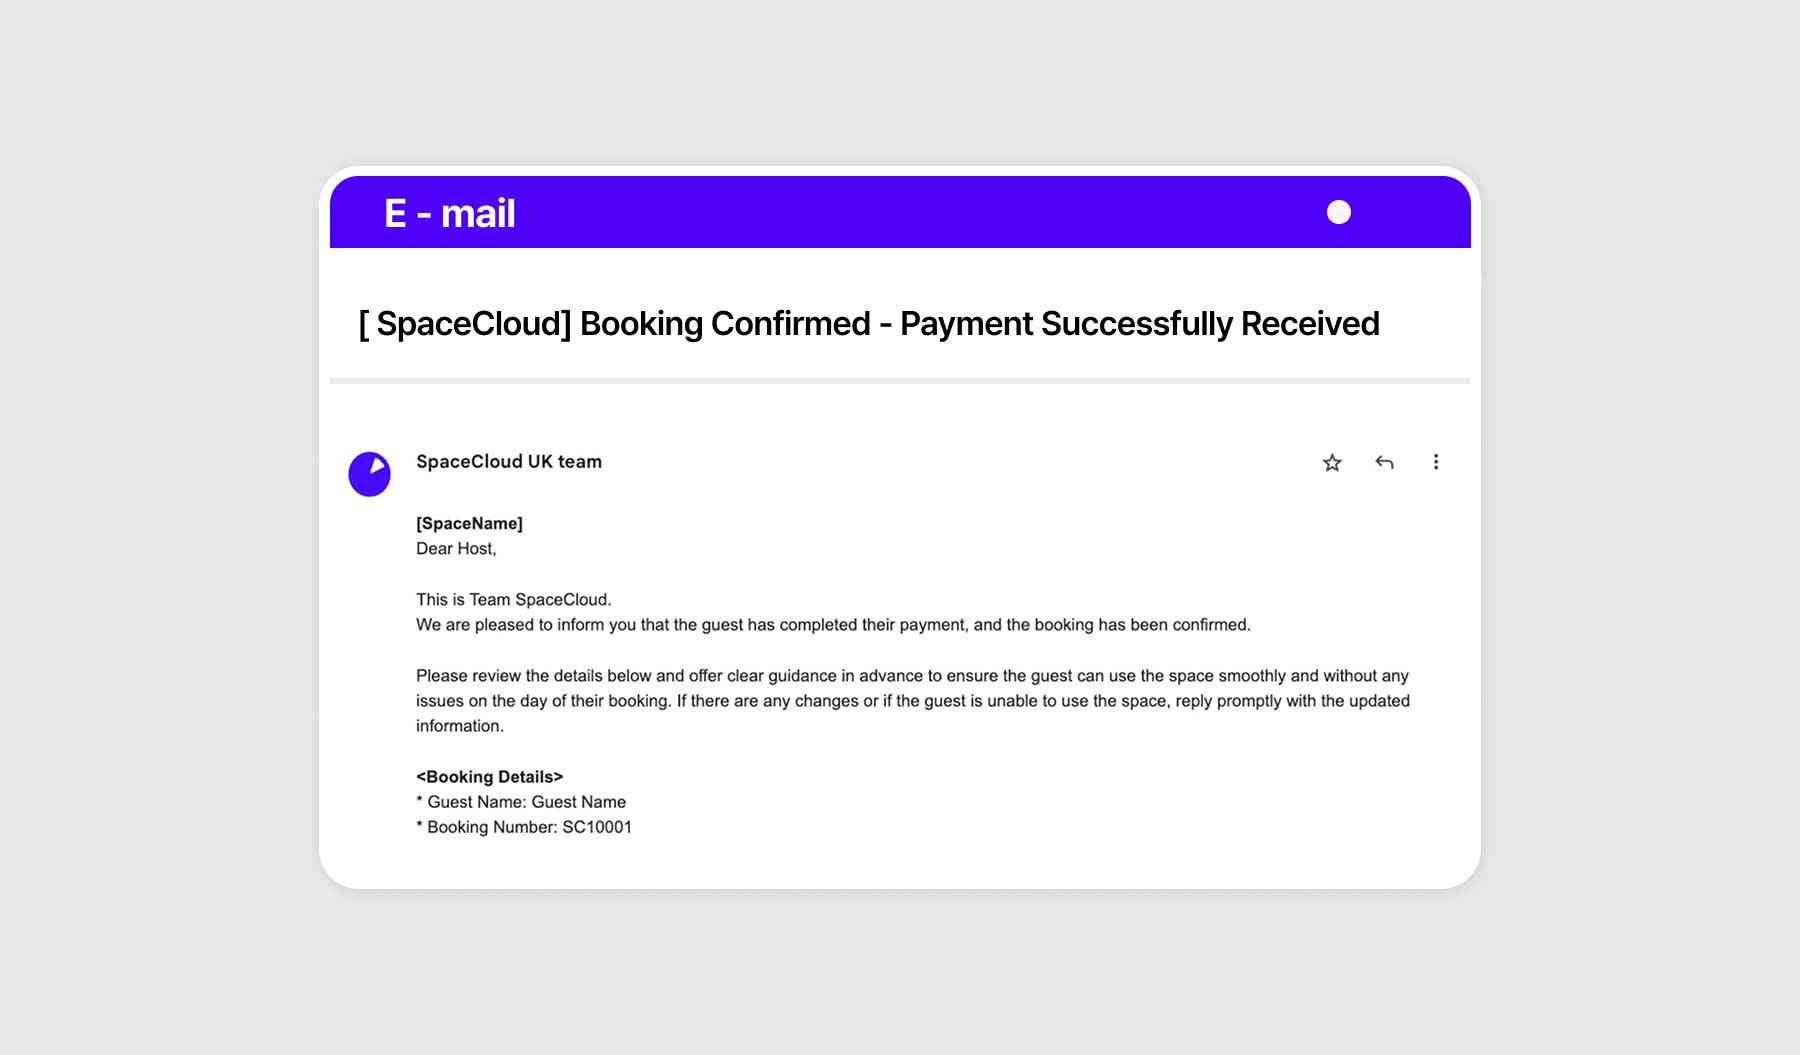Viewport: 1800px width, 1055px height.
Task: Click the Guest Name line
Action: point(521,802)
